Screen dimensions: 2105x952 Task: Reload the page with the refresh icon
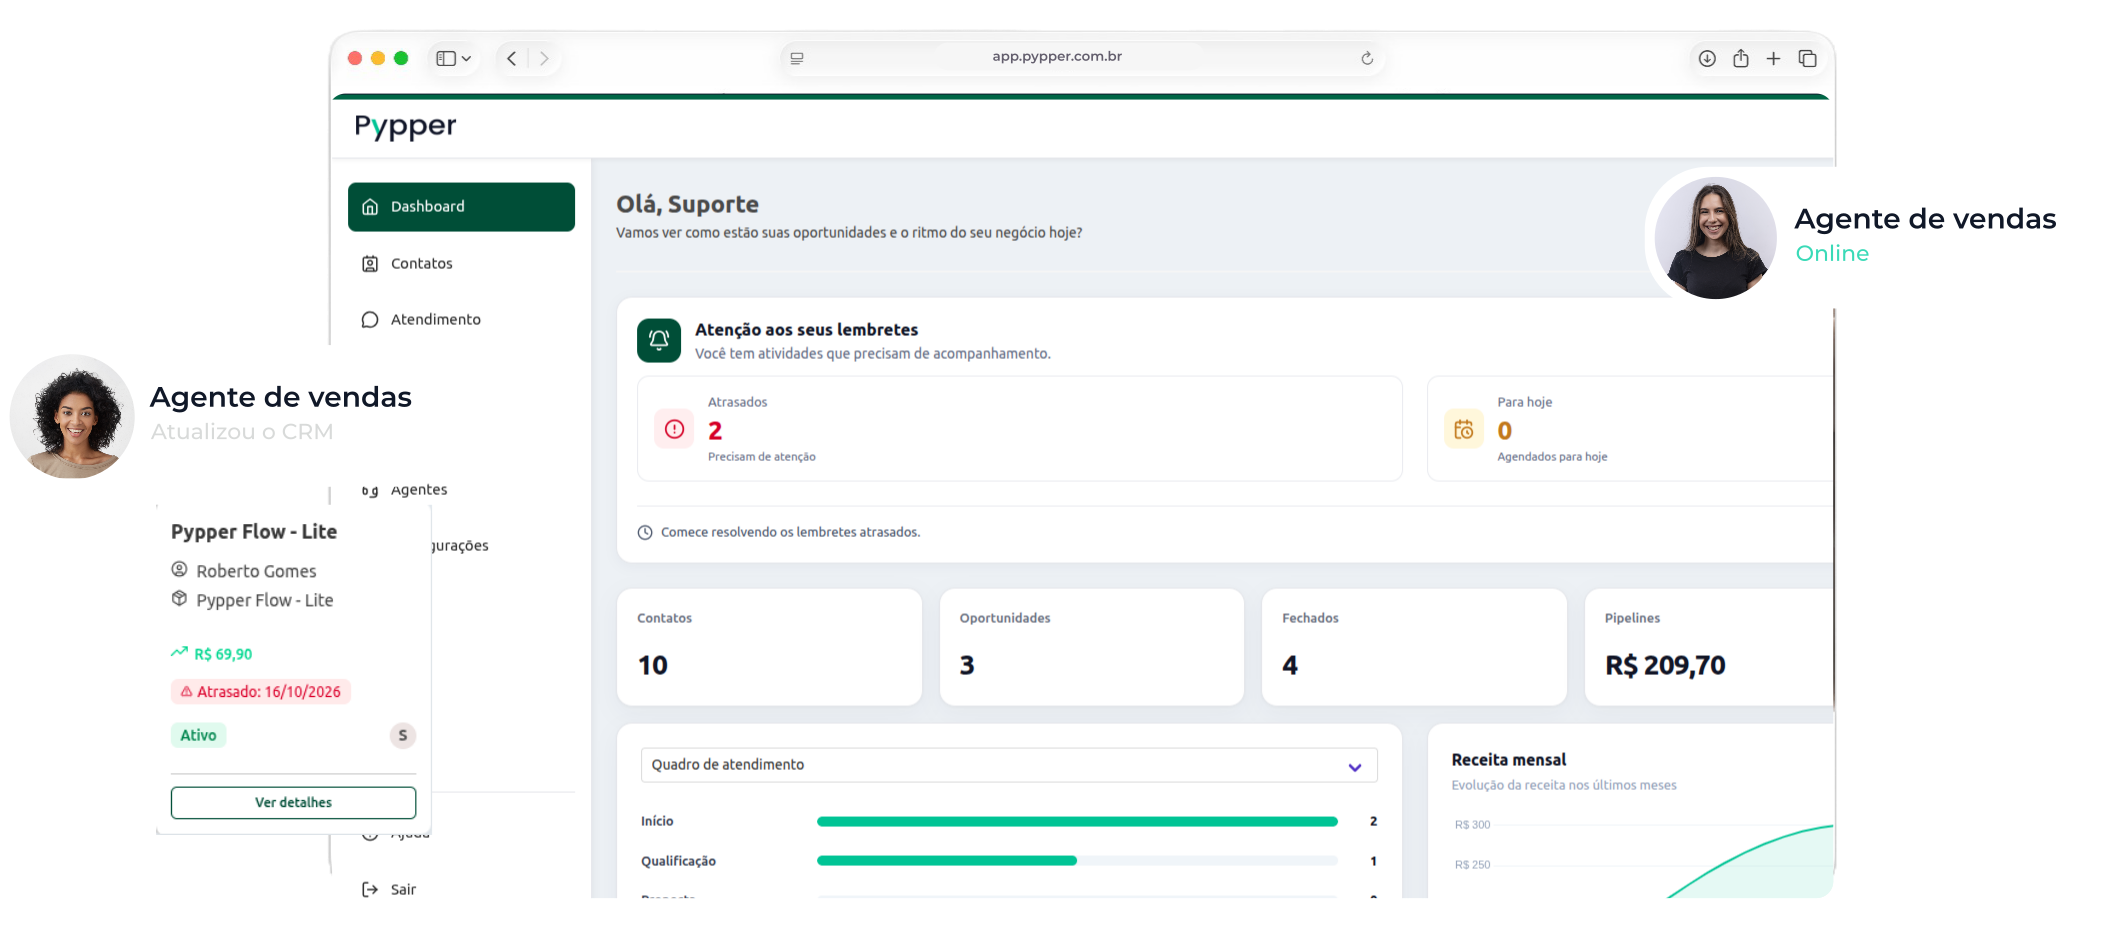(1367, 59)
